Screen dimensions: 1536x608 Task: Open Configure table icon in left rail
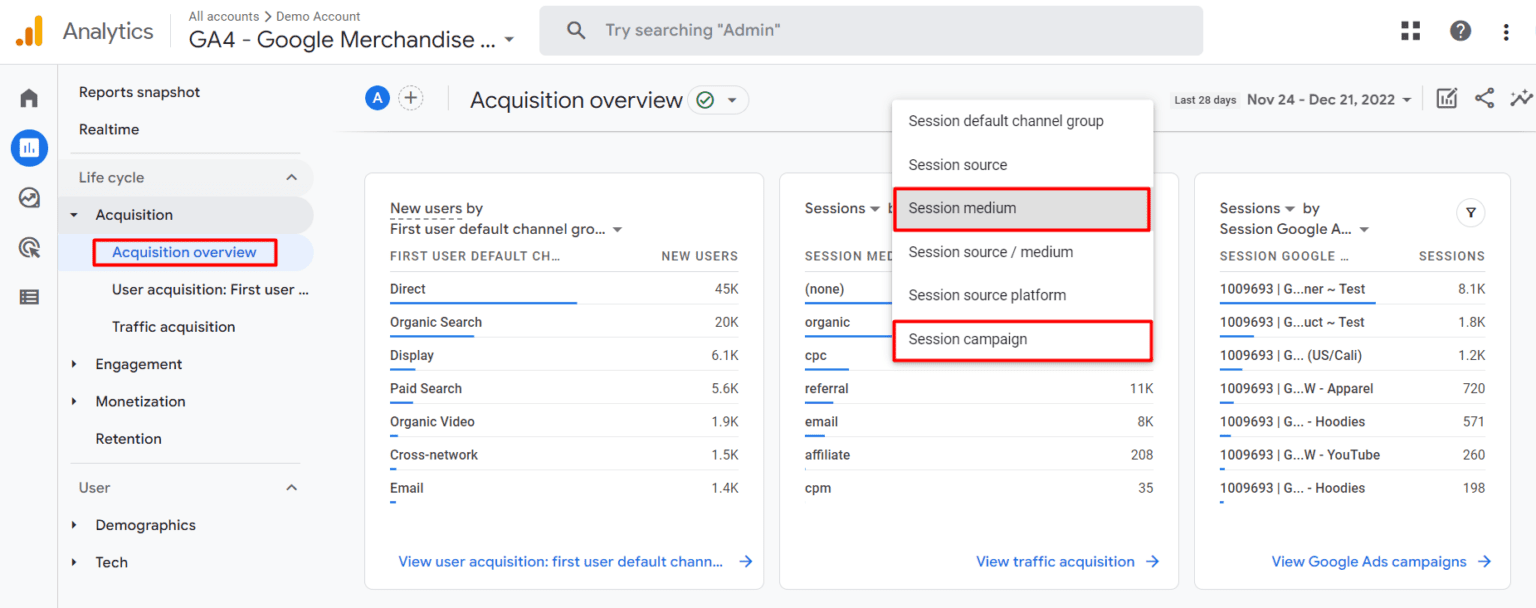(x=29, y=297)
